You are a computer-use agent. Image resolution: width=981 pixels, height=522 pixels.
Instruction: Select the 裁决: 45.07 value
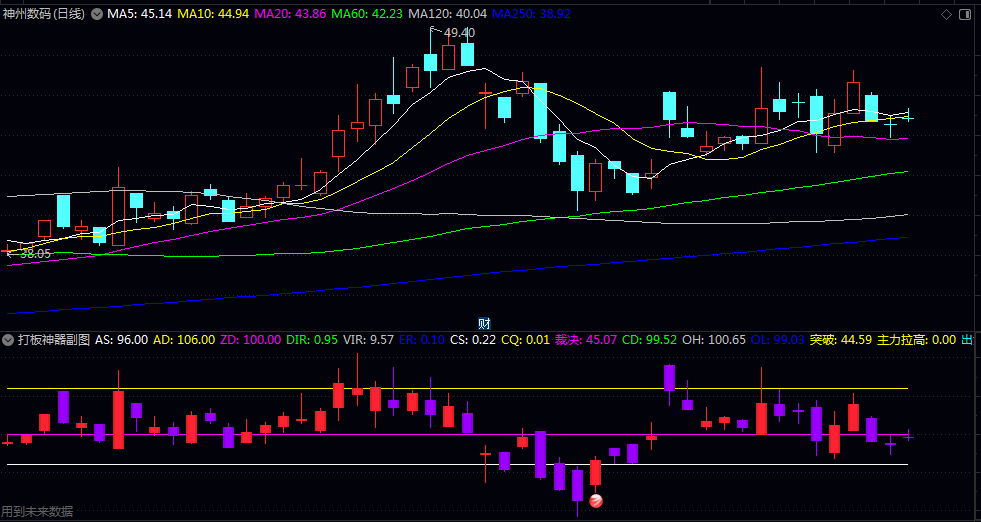coord(586,340)
